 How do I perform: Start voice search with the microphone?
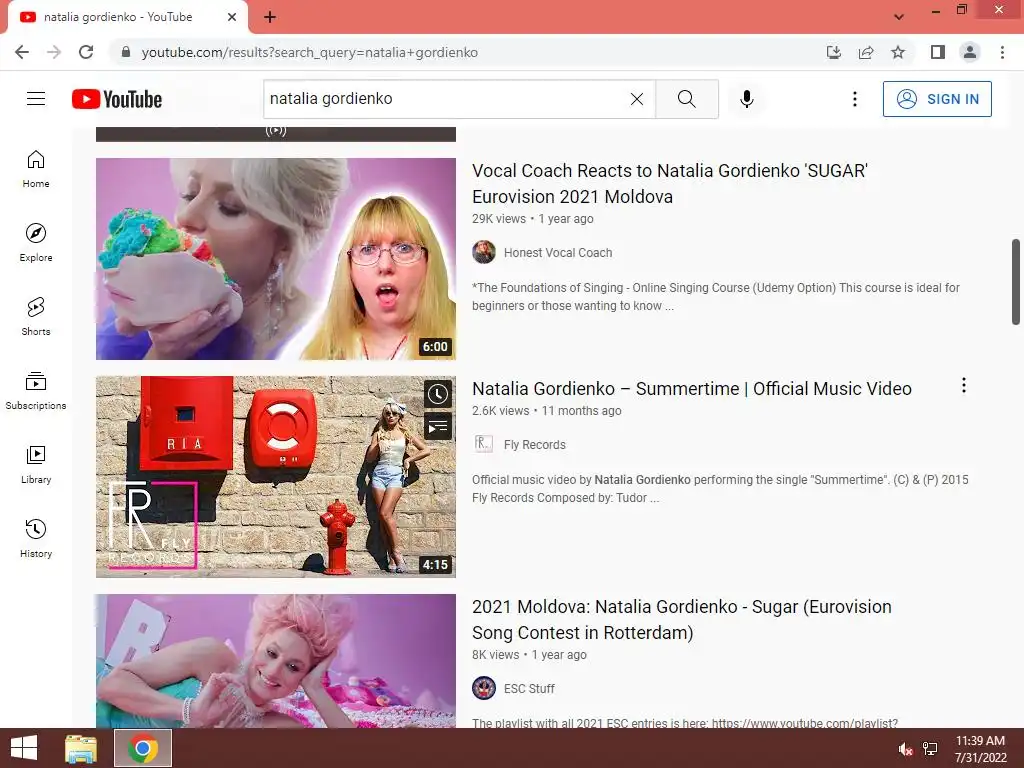[746, 99]
